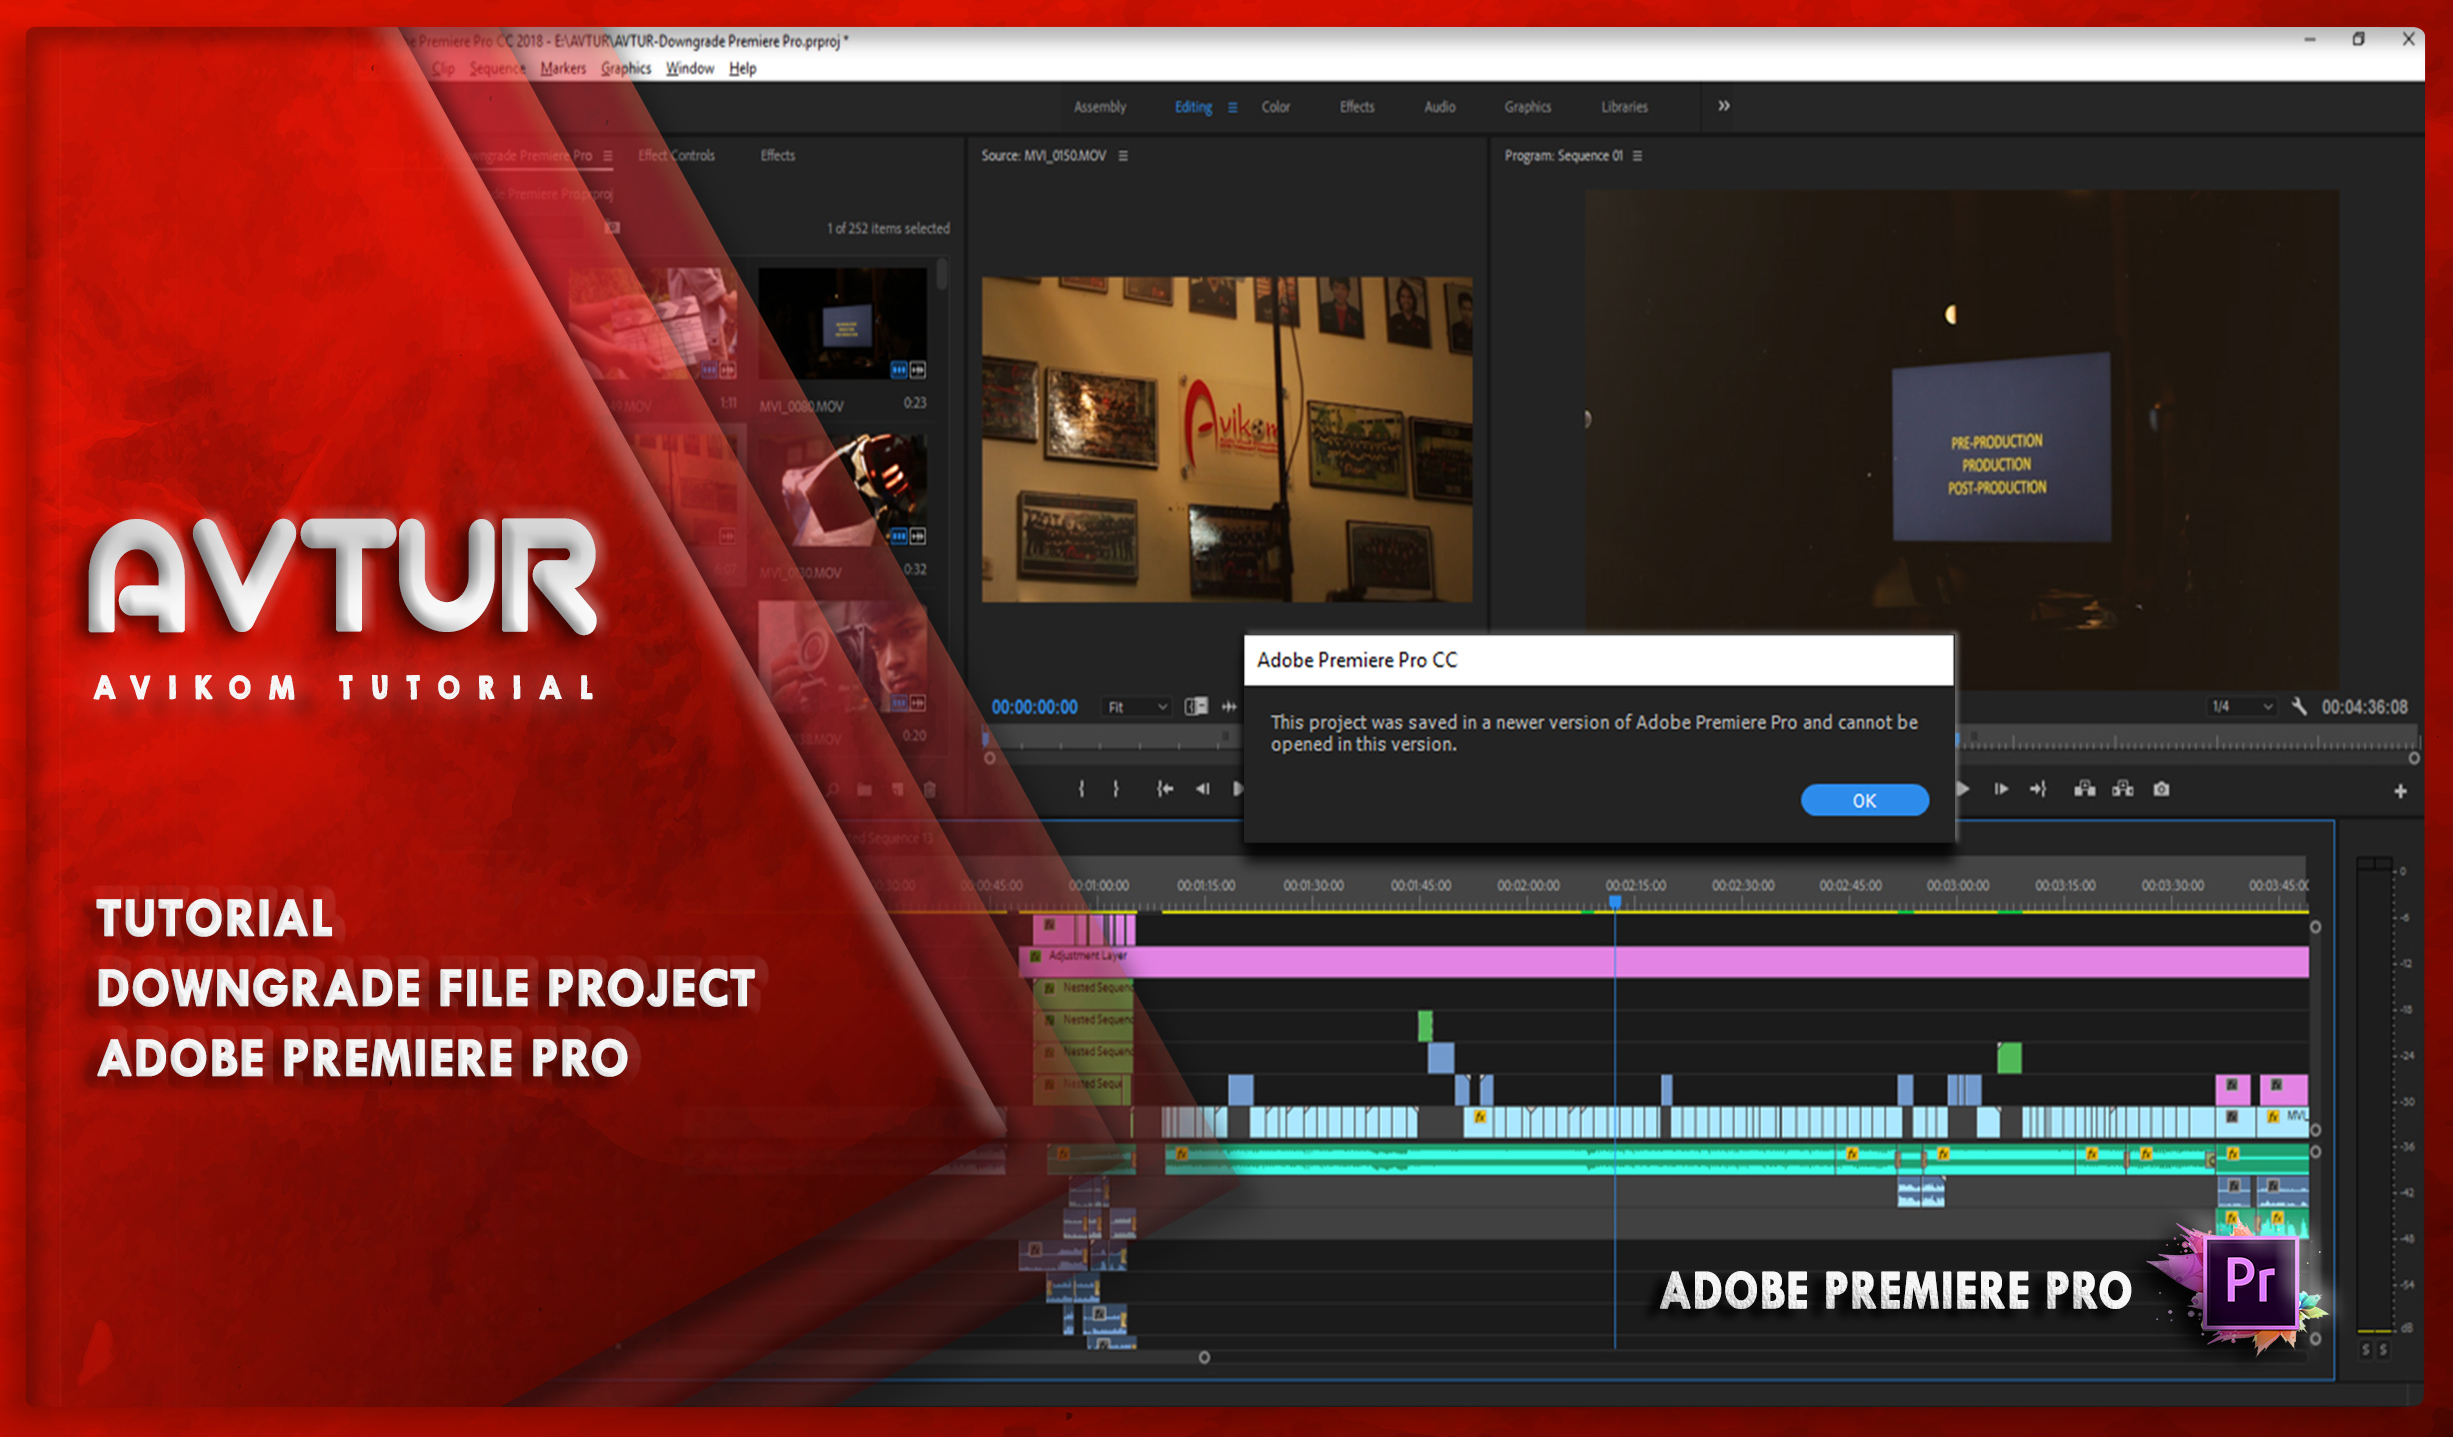The image size is (2453, 1437).
Task: Open the Markers menu
Action: 563,68
